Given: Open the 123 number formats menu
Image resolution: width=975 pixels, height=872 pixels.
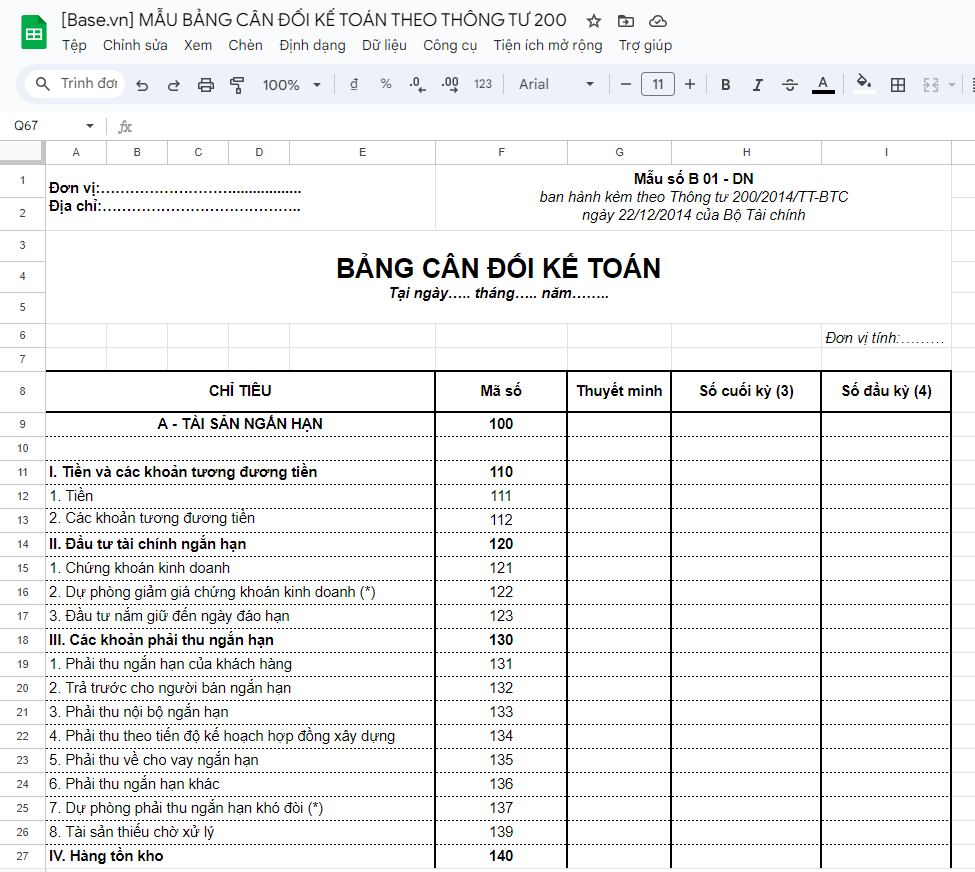Looking at the screenshot, I should [483, 84].
